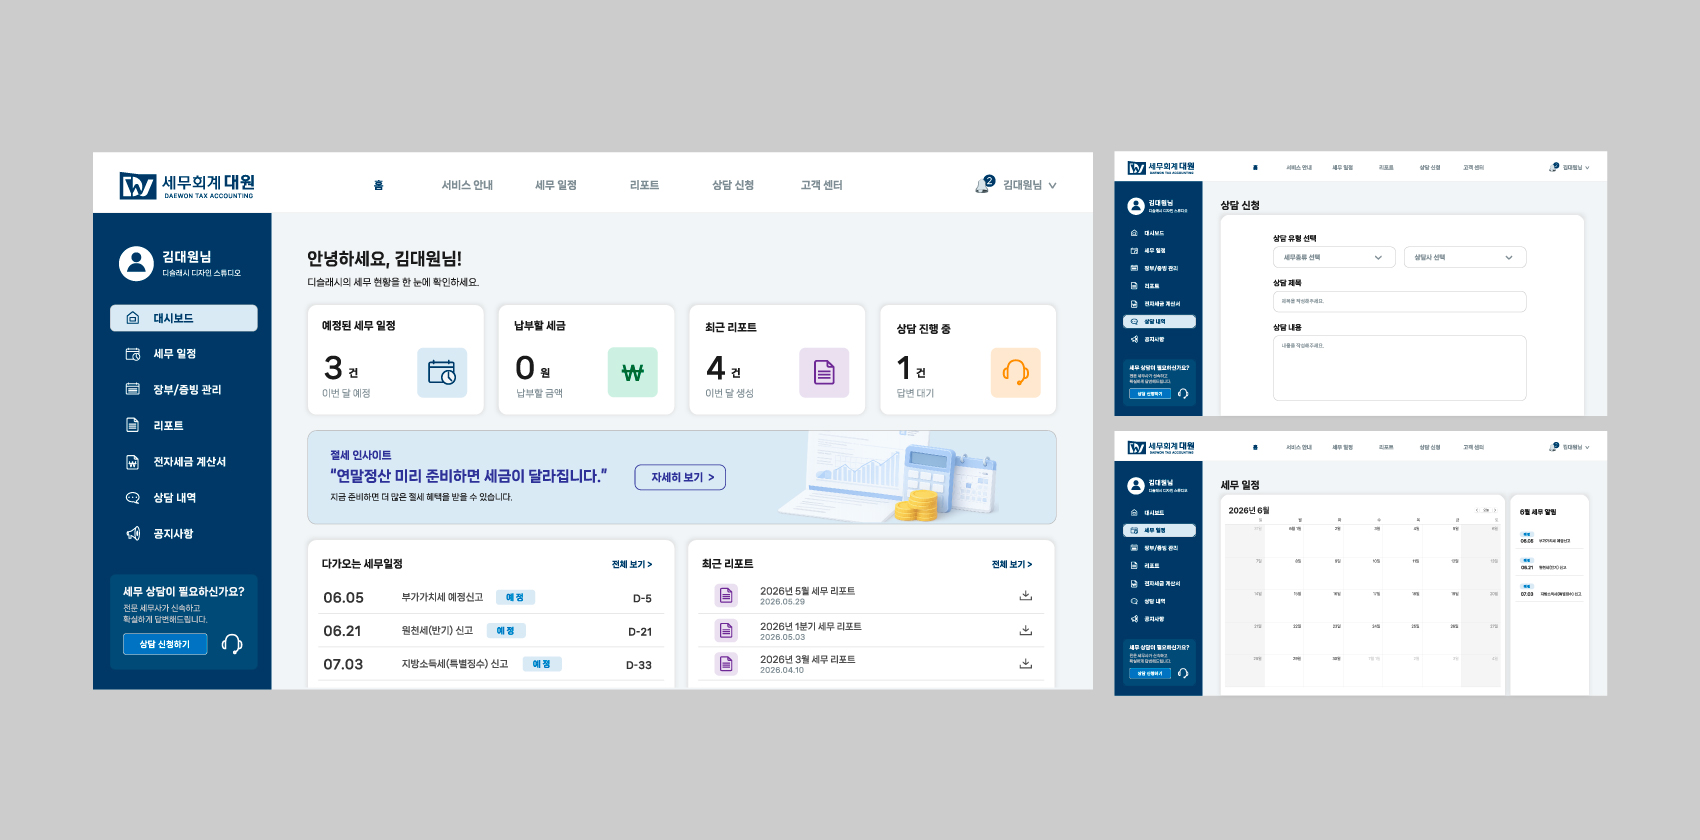Screen dimensions: 1700x840
Task: Expand the 김대원님 account menu on the large dashboard
Action: pos(1030,185)
